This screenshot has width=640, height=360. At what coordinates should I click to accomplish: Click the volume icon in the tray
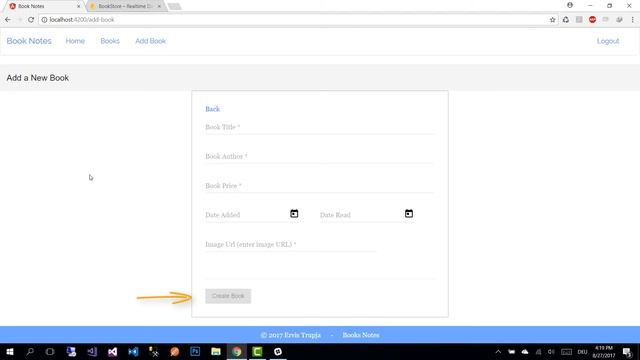pyautogui.click(x=551, y=352)
